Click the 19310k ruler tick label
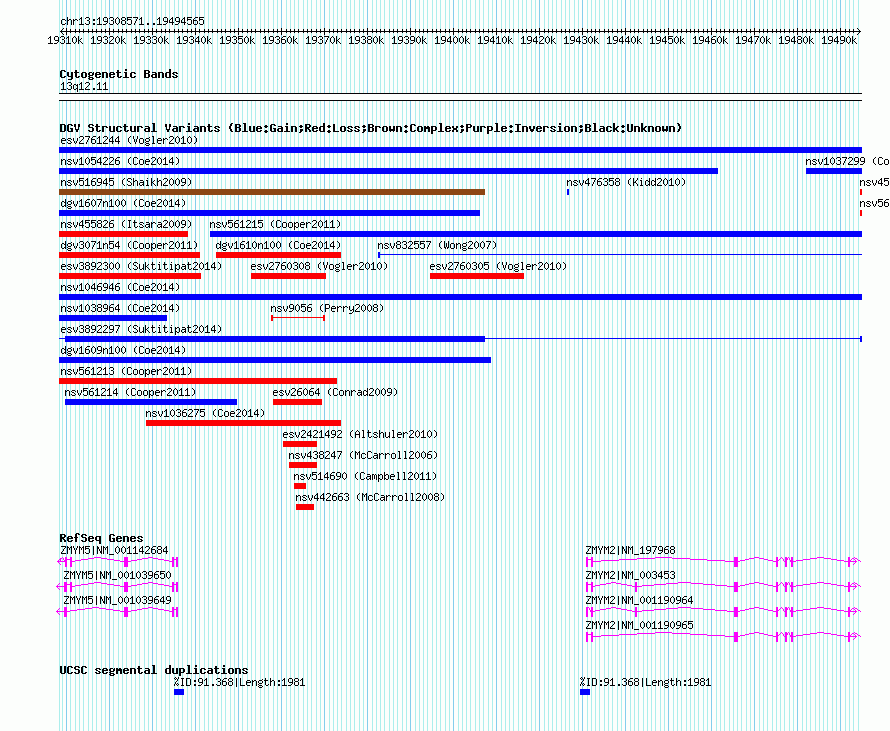Image resolution: width=890 pixels, height=731 pixels. click(65, 40)
